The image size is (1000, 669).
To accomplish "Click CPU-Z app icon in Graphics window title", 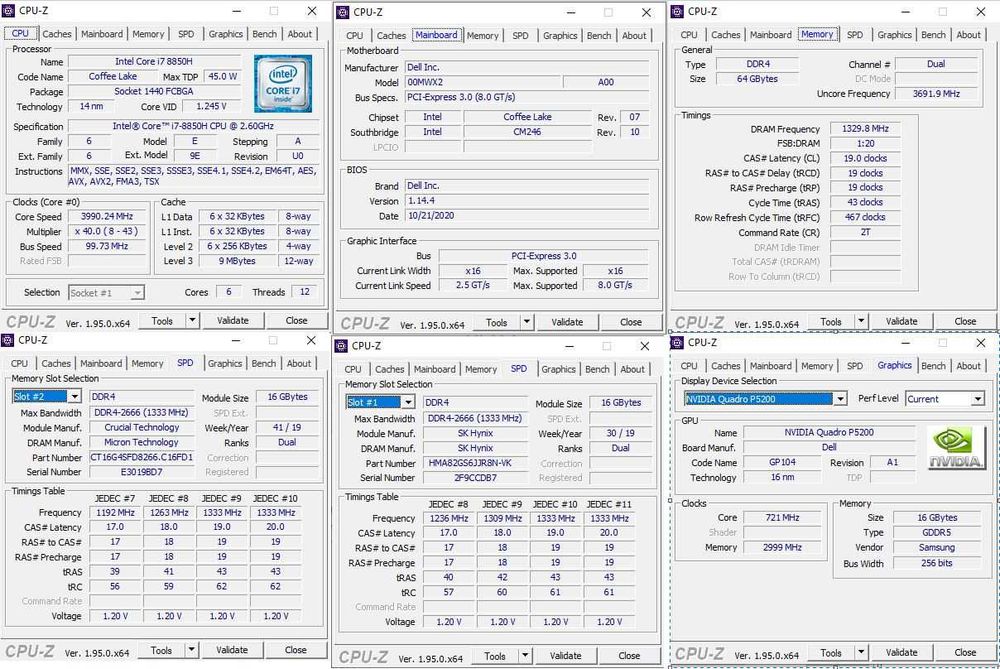I will coord(677,342).
